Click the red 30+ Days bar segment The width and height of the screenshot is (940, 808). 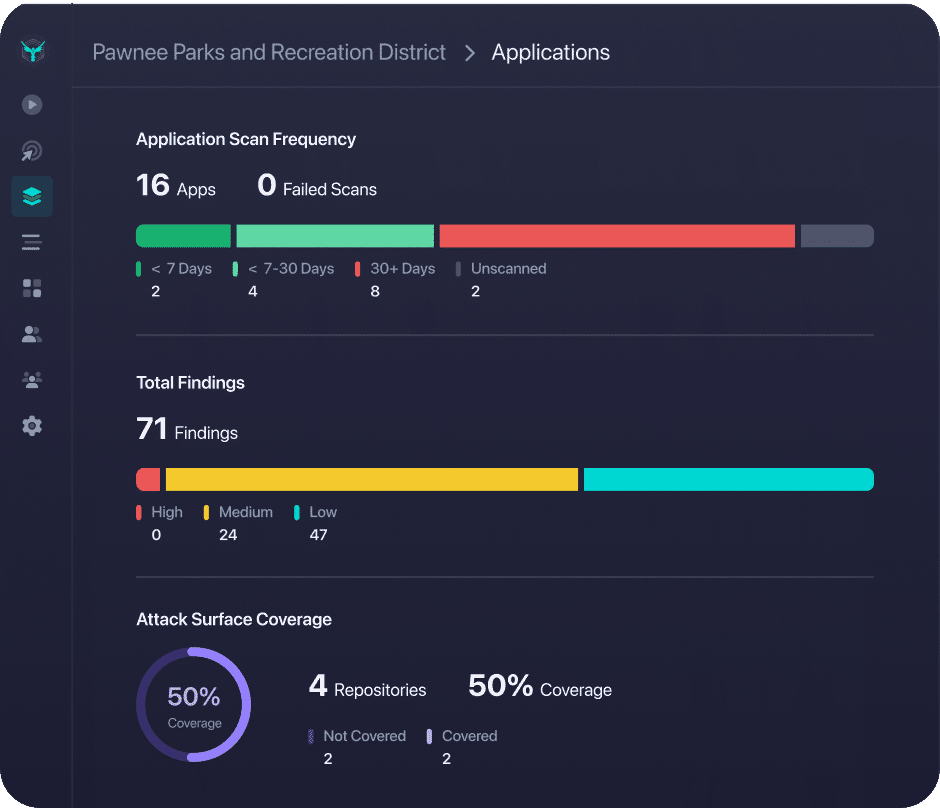tap(617, 236)
